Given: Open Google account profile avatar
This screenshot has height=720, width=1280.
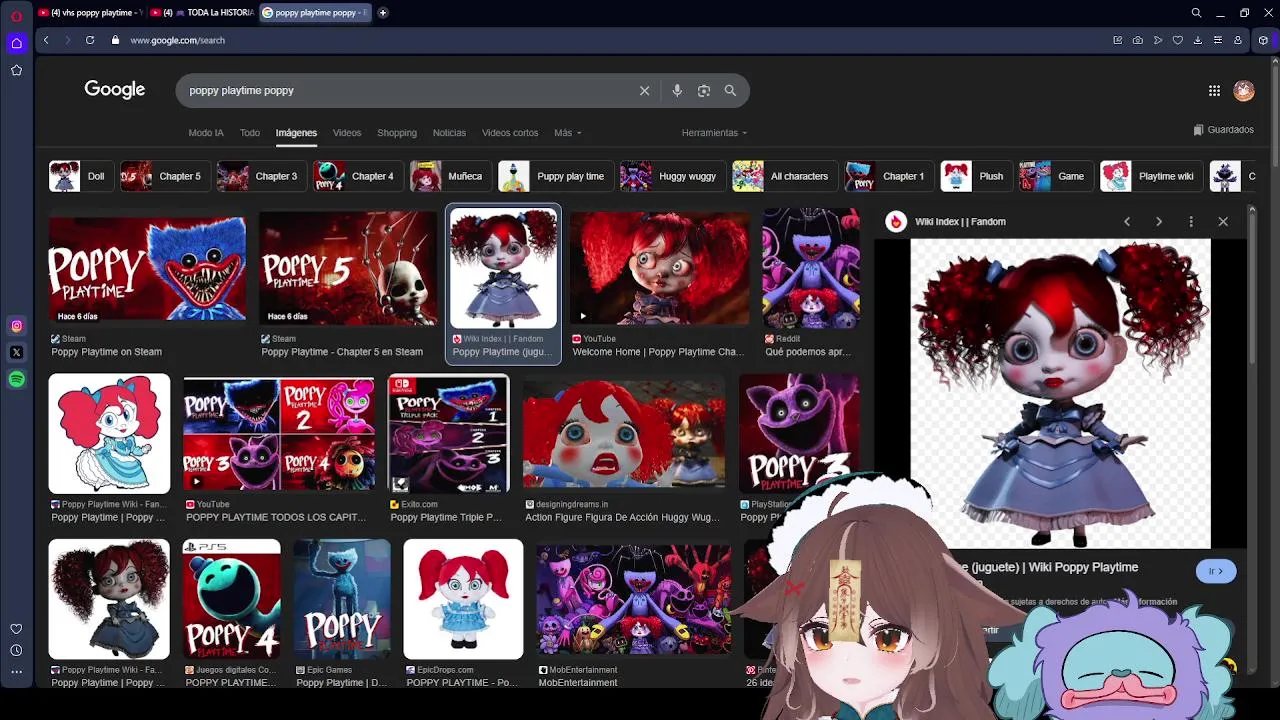Looking at the screenshot, I should pyautogui.click(x=1244, y=90).
